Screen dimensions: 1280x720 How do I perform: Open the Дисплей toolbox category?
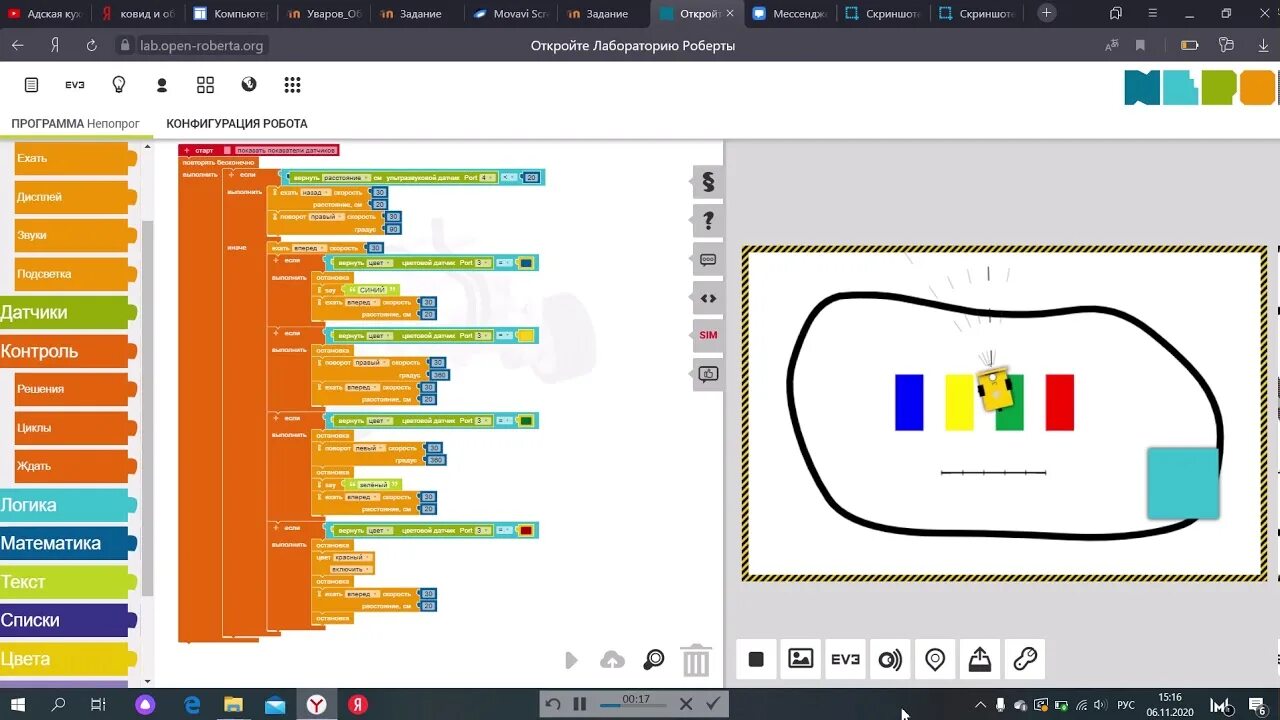click(74, 197)
